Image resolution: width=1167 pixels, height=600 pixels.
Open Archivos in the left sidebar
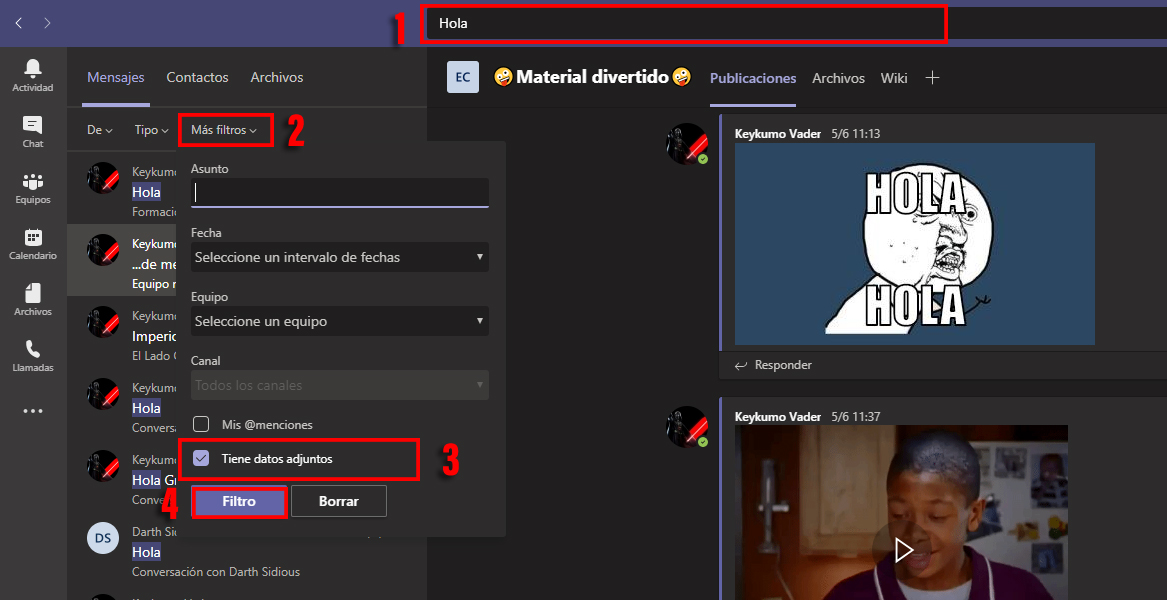32,298
